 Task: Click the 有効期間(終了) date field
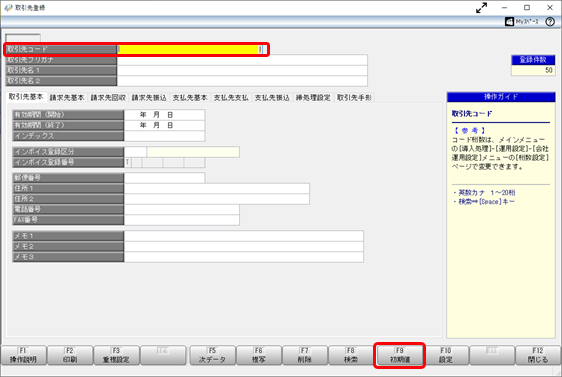point(165,125)
